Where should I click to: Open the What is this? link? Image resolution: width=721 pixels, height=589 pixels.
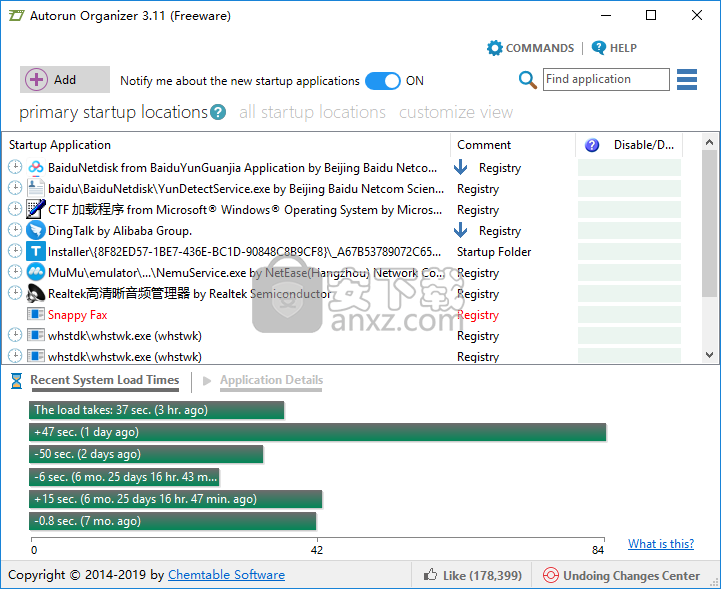click(660, 544)
